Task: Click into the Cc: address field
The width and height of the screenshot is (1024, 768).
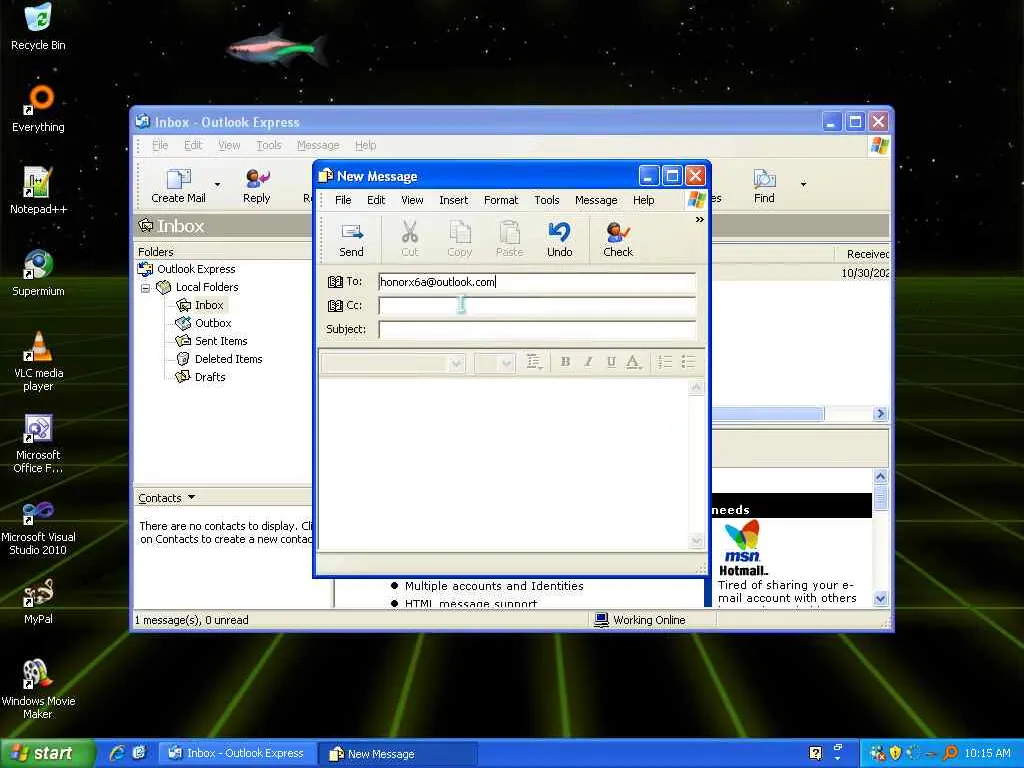Action: pyautogui.click(x=537, y=306)
